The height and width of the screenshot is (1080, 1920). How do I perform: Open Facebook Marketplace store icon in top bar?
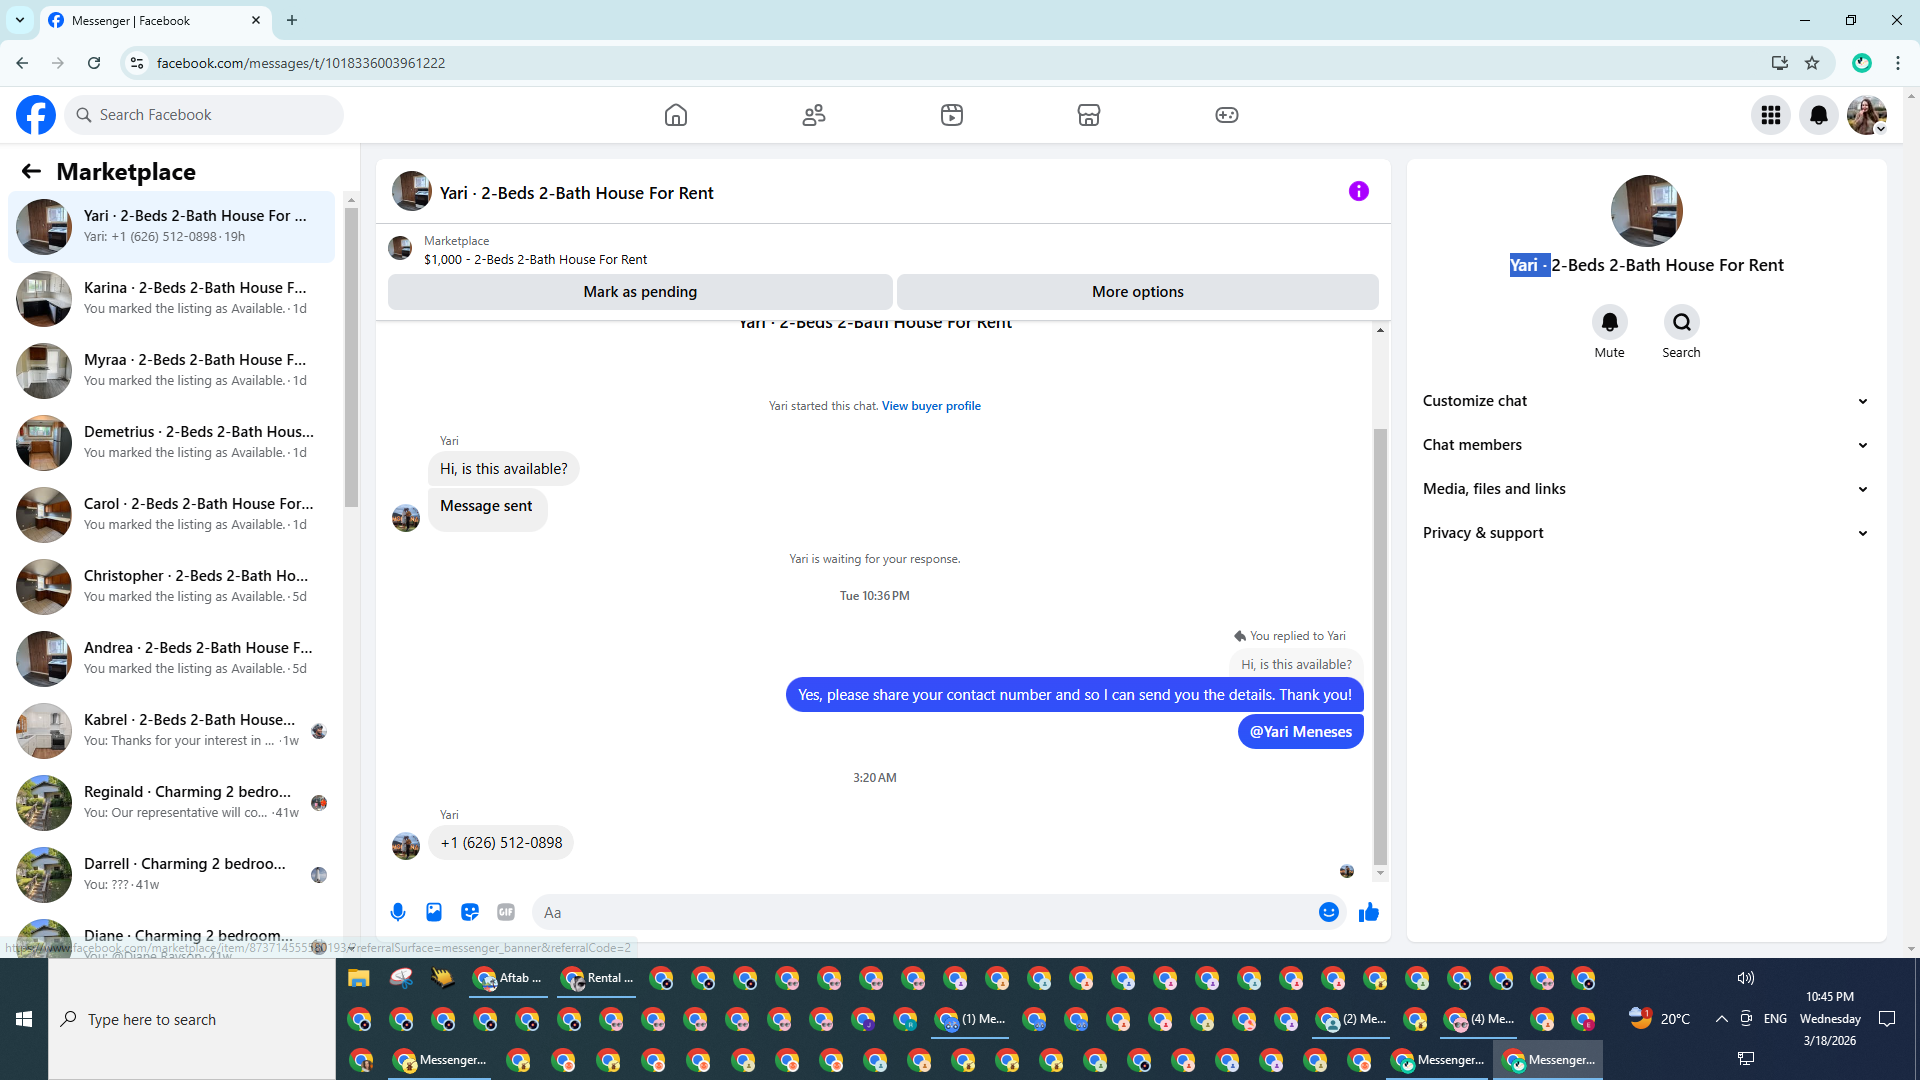(x=1089, y=115)
